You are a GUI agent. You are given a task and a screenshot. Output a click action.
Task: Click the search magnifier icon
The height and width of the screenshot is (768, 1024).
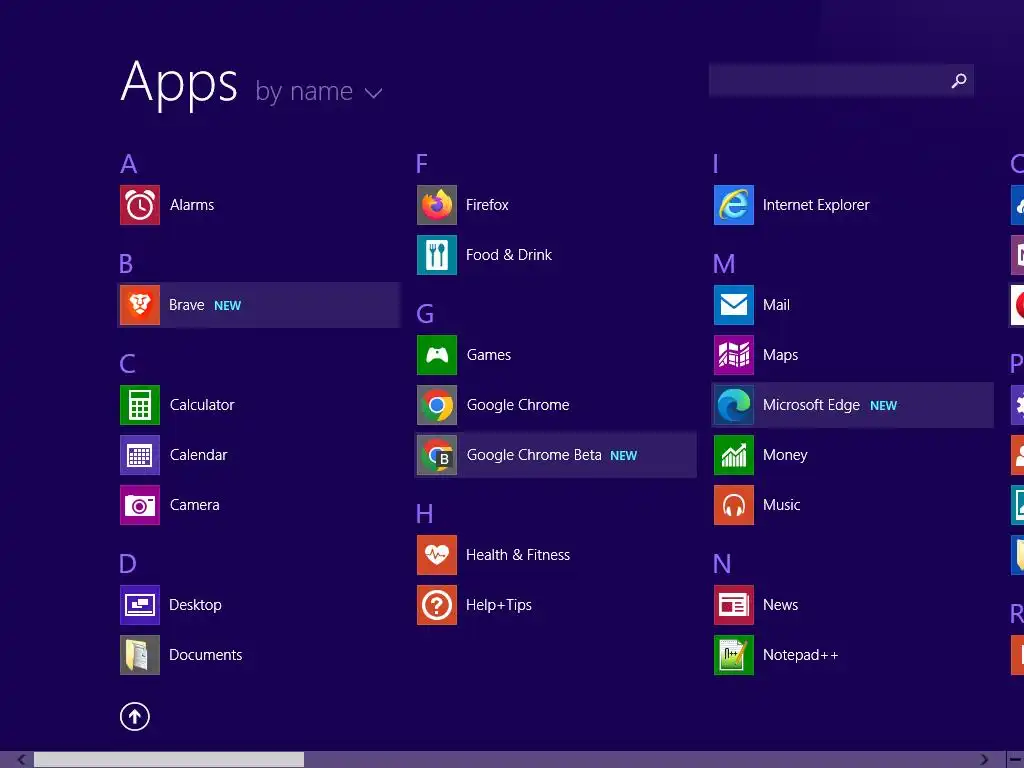959,81
